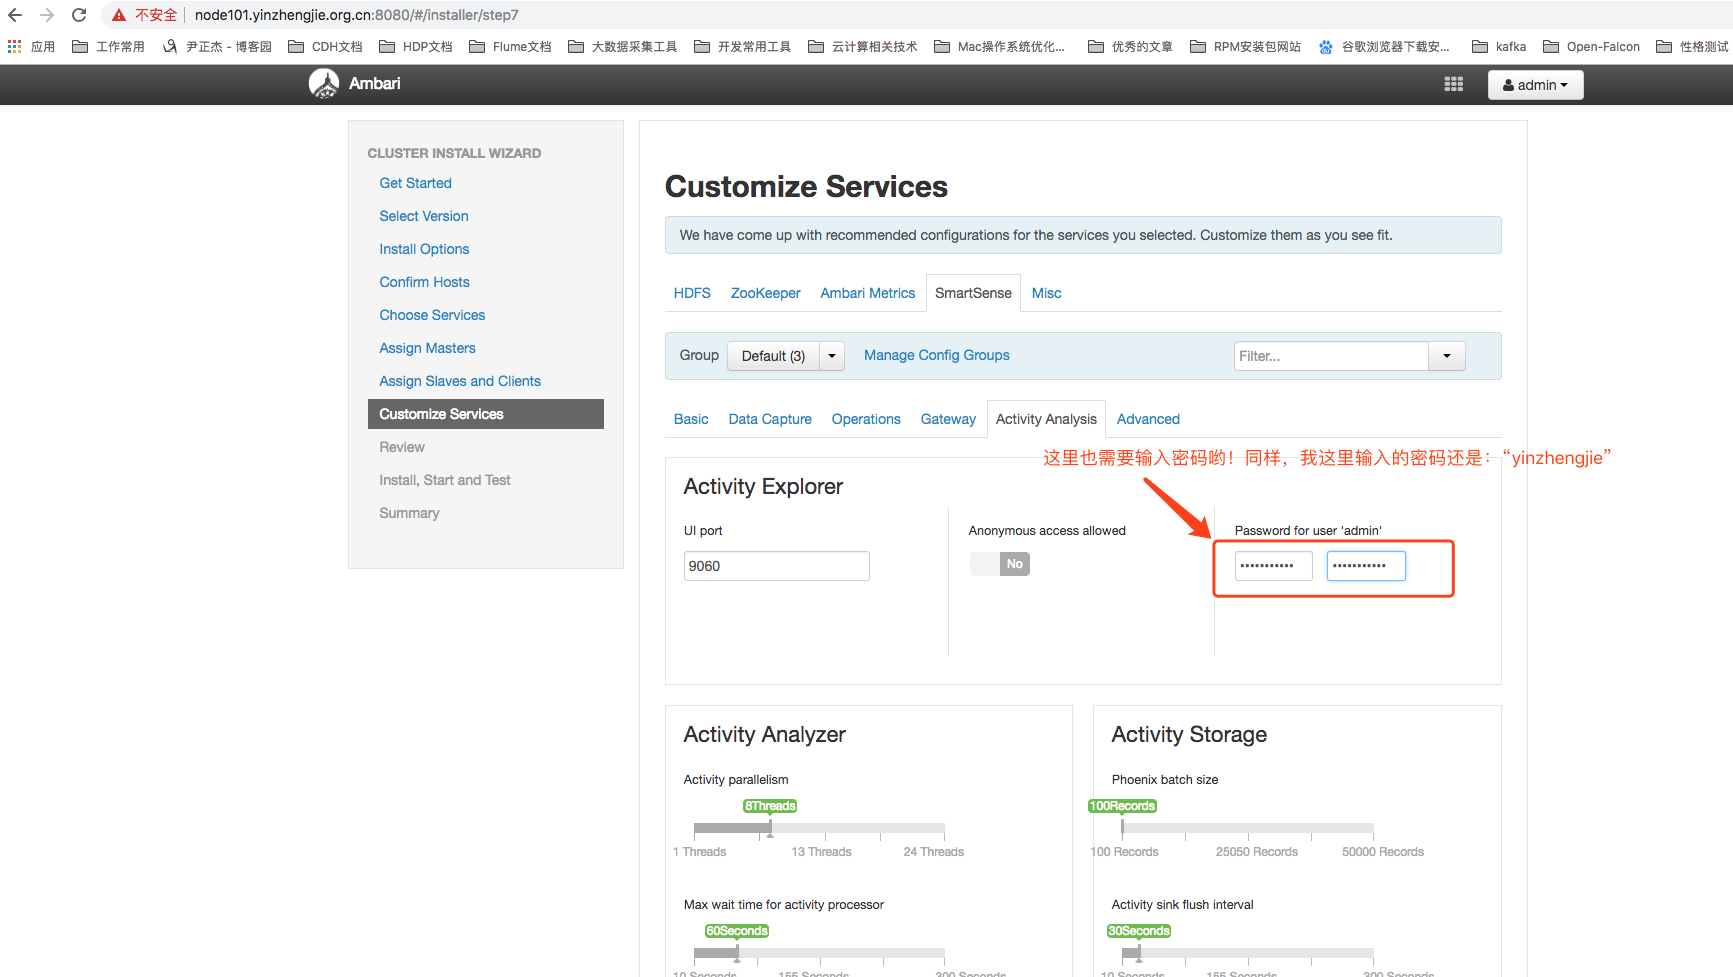The height and width of the screenshot is (977, 1733).
Task: Open the 优秀的文章 bookmark folder
Action: 1130,46
